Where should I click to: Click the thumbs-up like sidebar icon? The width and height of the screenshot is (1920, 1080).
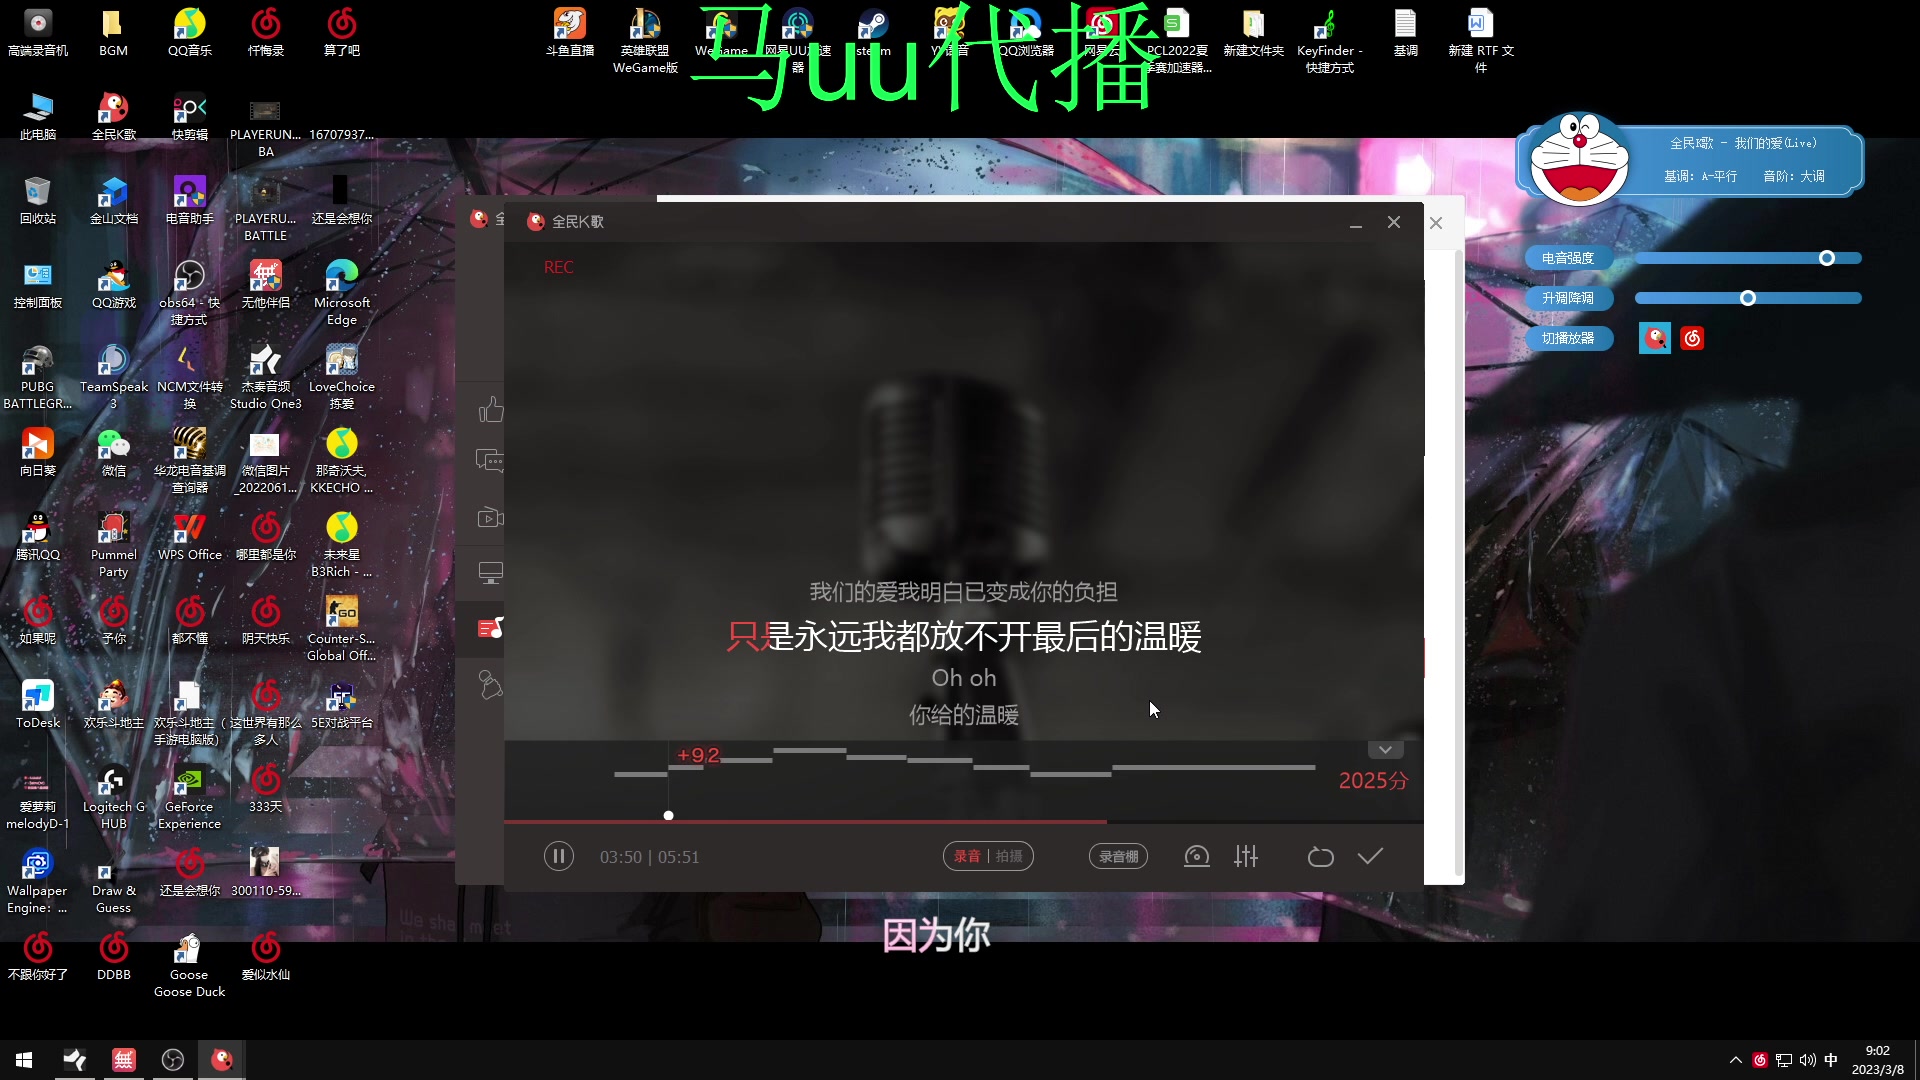pos(490,409)
